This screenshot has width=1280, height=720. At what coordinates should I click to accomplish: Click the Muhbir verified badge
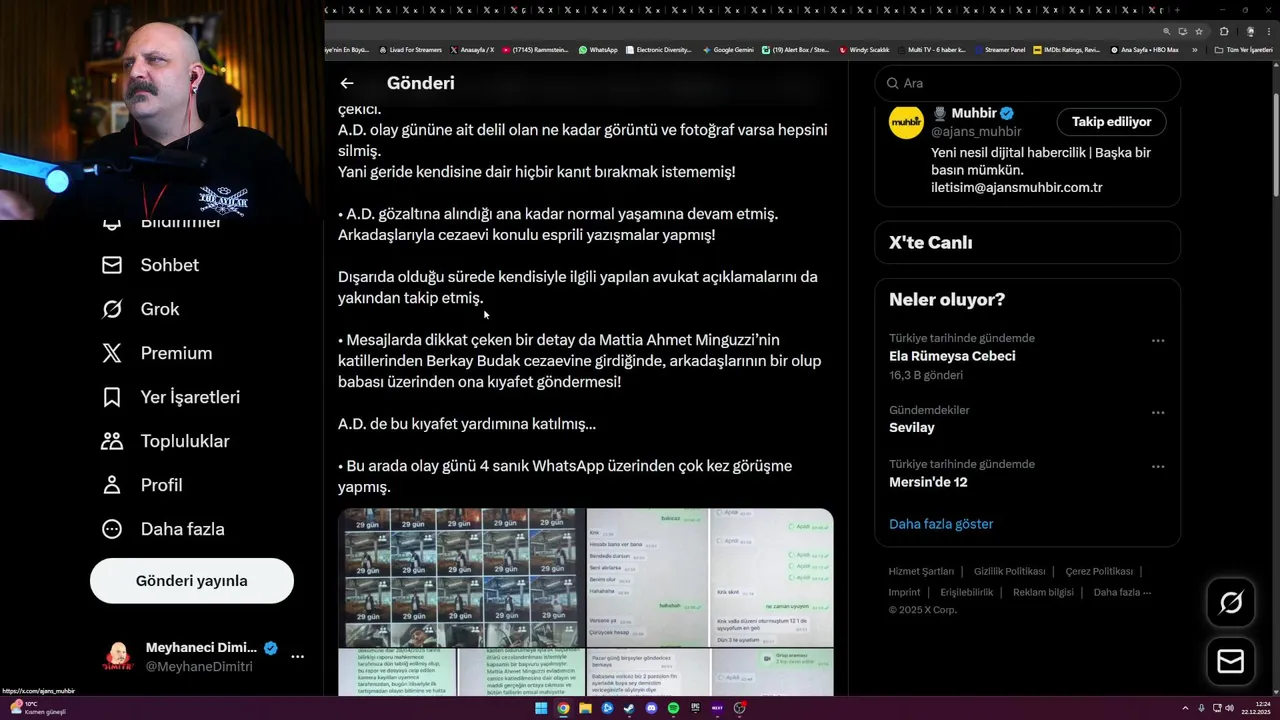1008,114
